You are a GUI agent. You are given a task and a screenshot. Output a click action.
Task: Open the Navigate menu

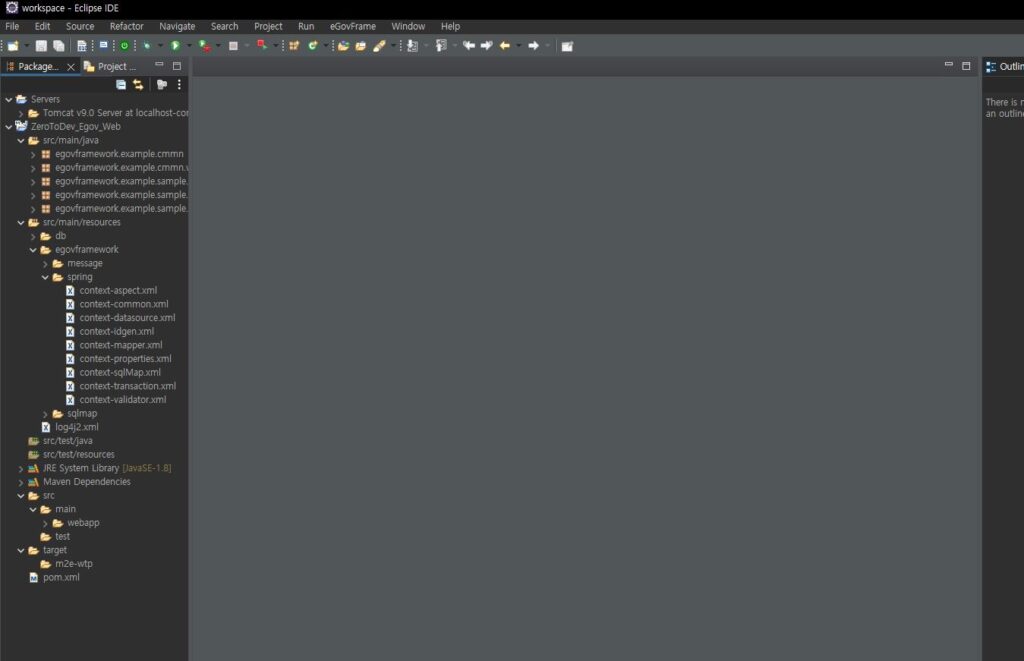point(177,26)
